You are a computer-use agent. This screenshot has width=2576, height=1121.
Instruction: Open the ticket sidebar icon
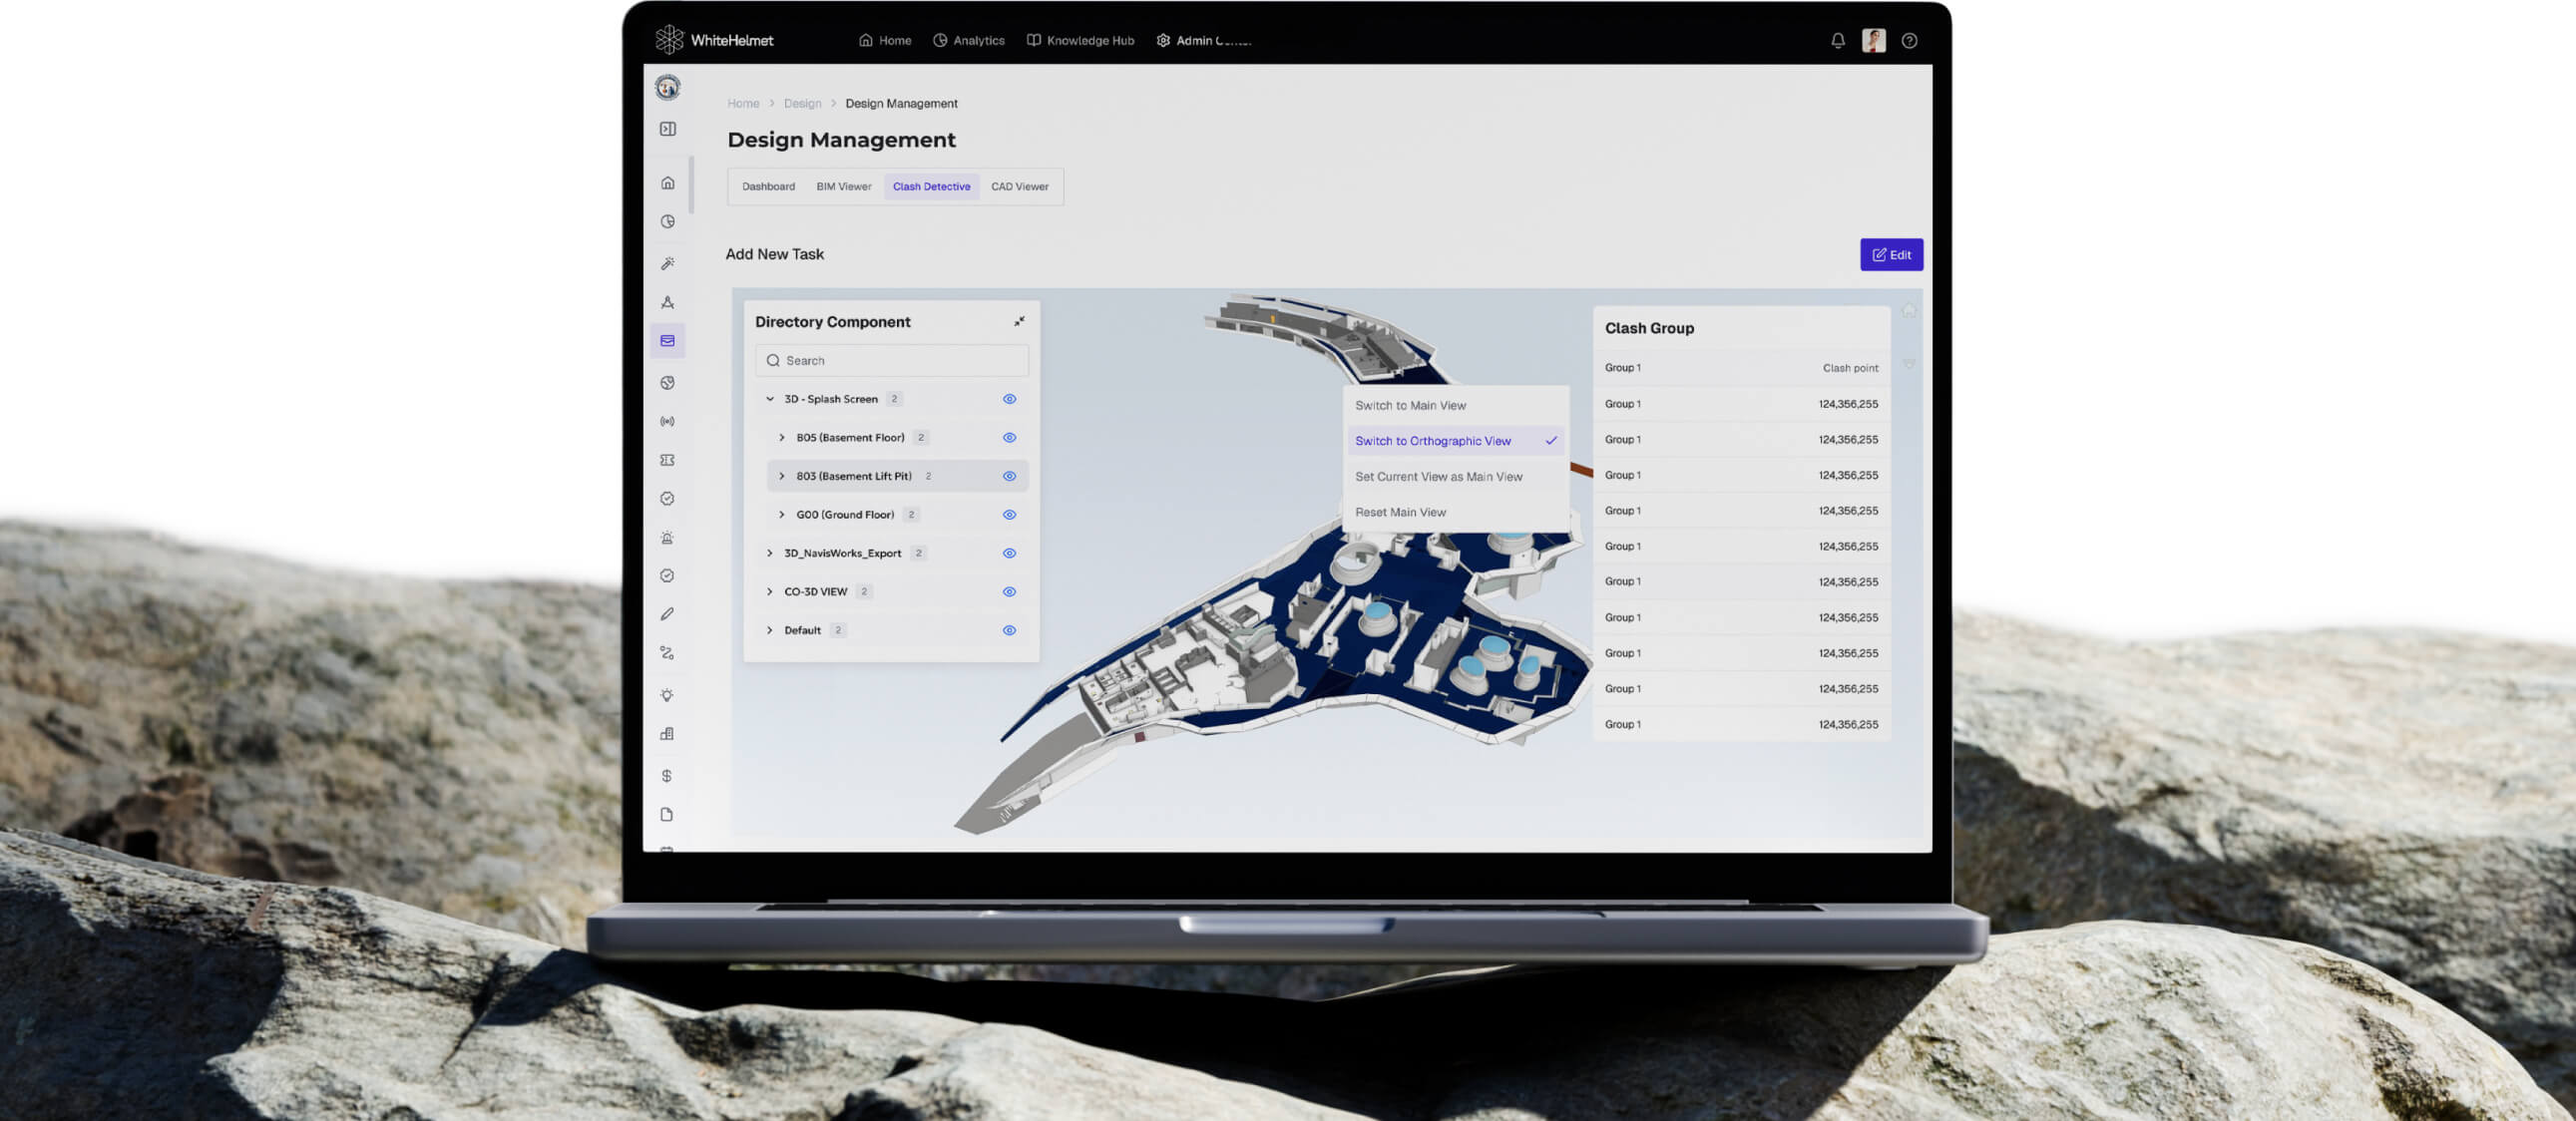pyautogui.click(x=668, y=460)
